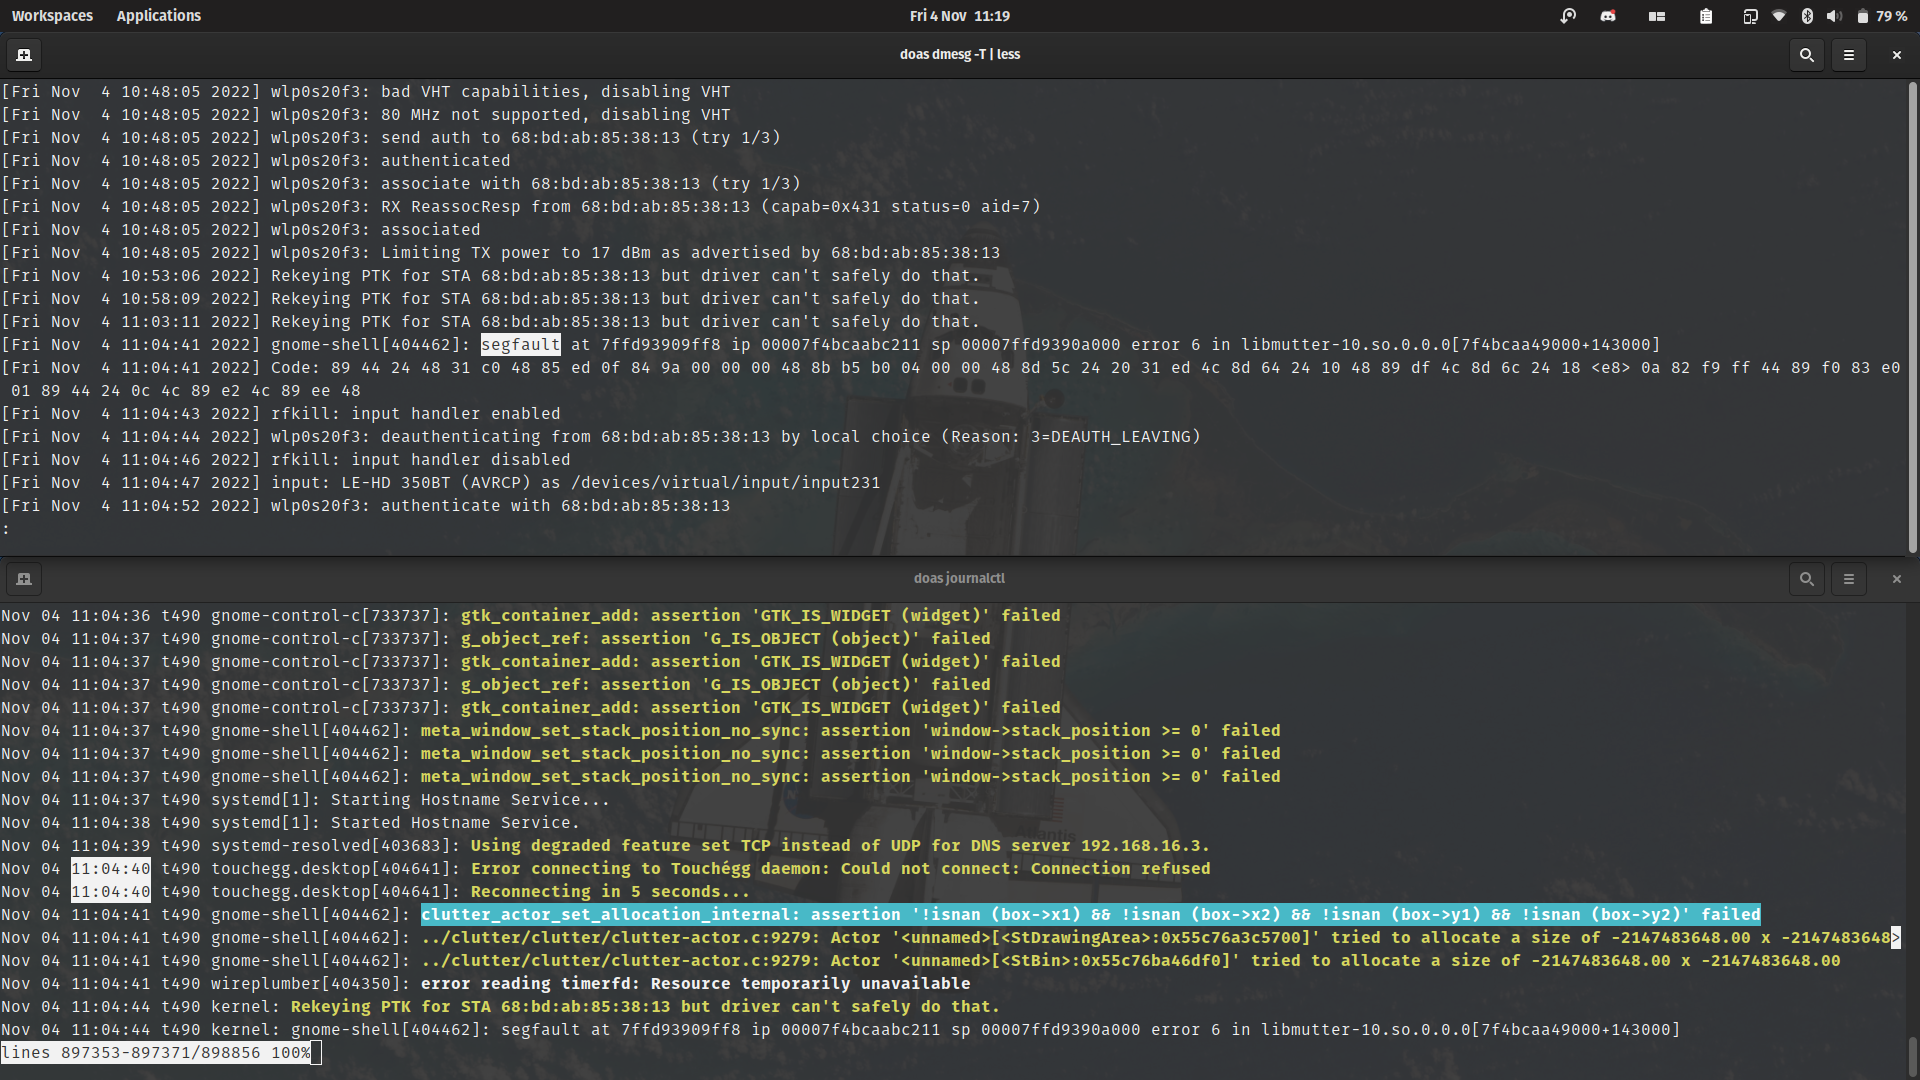Click the Bluetooth status icon

[1808, 16]
